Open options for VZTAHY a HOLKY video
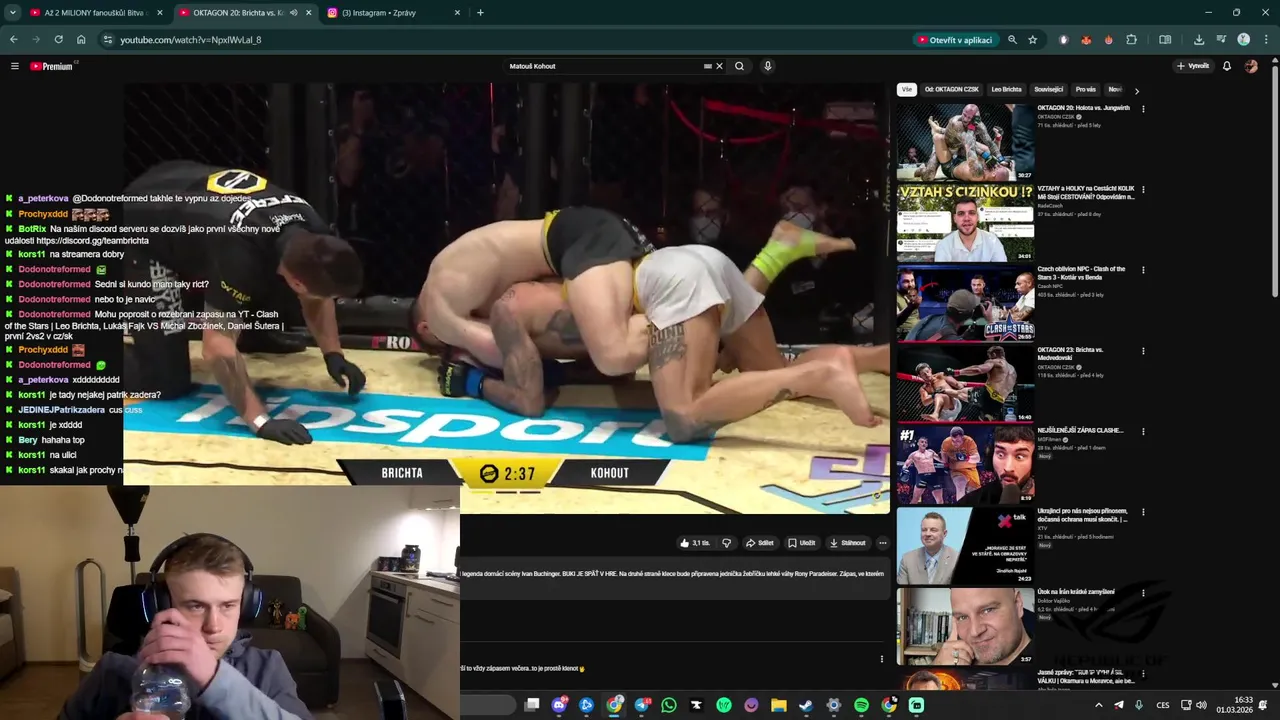1280x720 pixels. 1143,189
